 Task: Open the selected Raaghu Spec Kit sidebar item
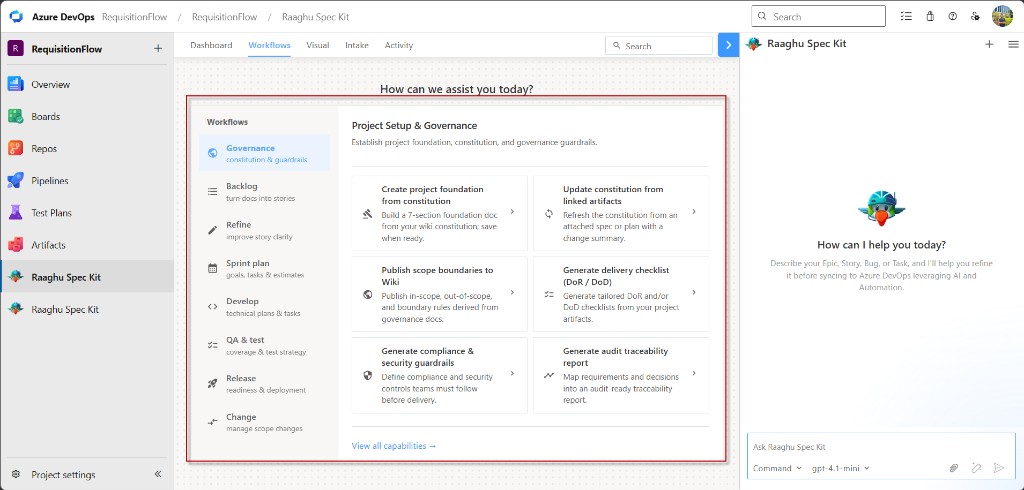pos(87,277)
